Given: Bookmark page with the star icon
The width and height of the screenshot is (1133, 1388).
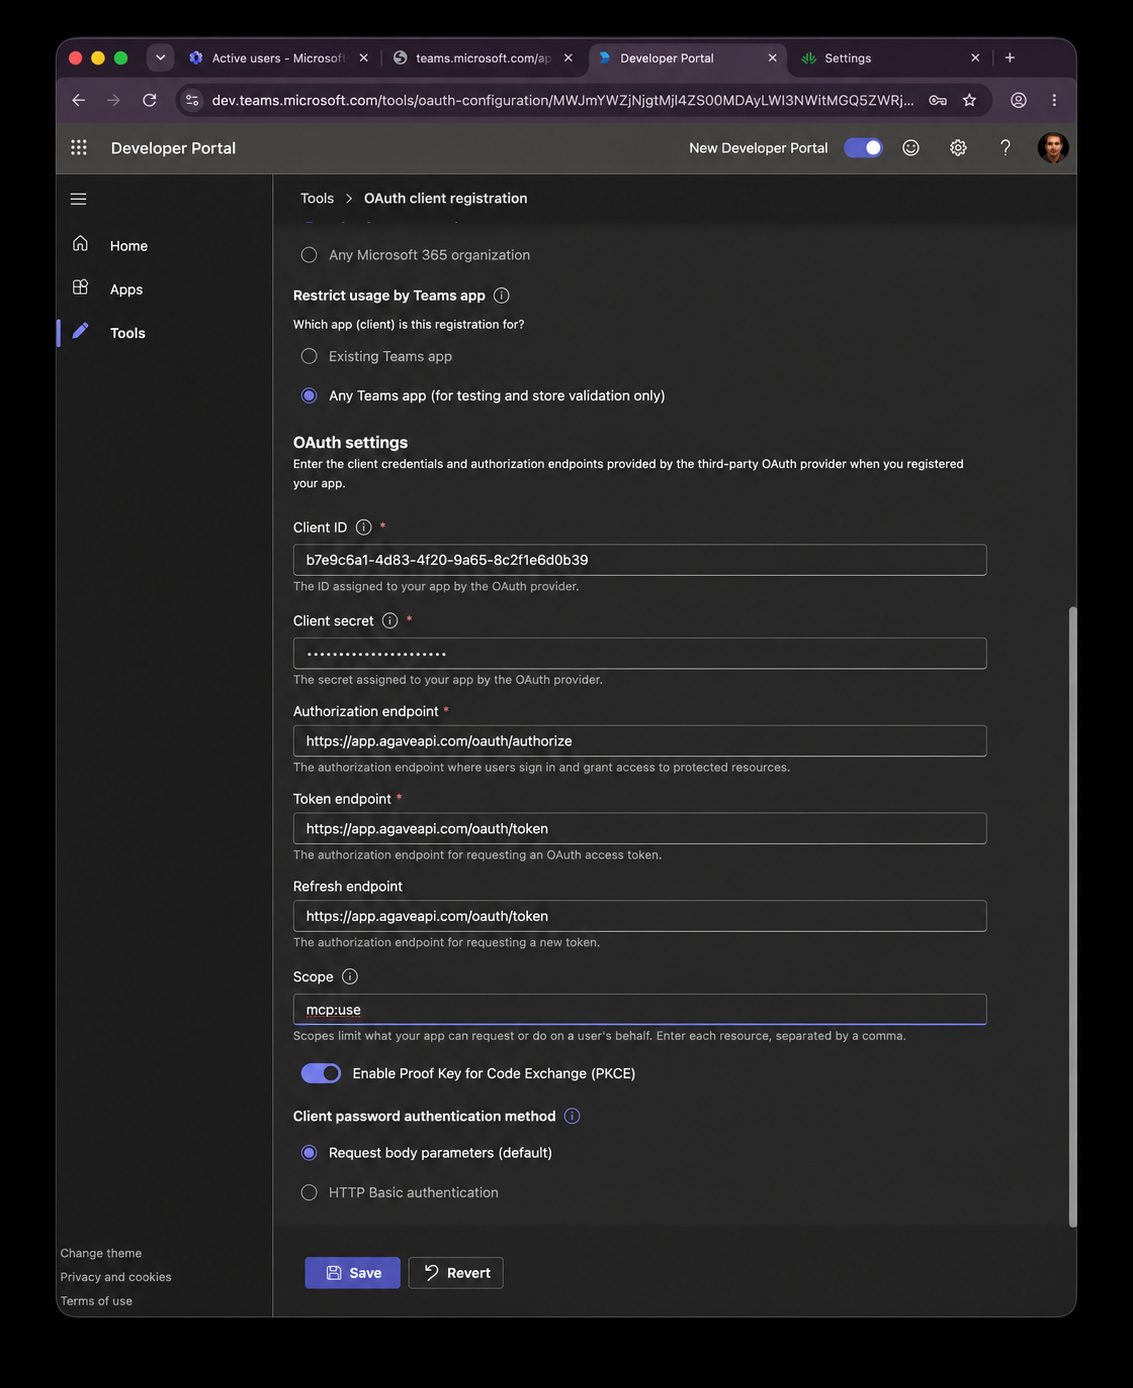Looking at the screenshot, I should [969, 100].
